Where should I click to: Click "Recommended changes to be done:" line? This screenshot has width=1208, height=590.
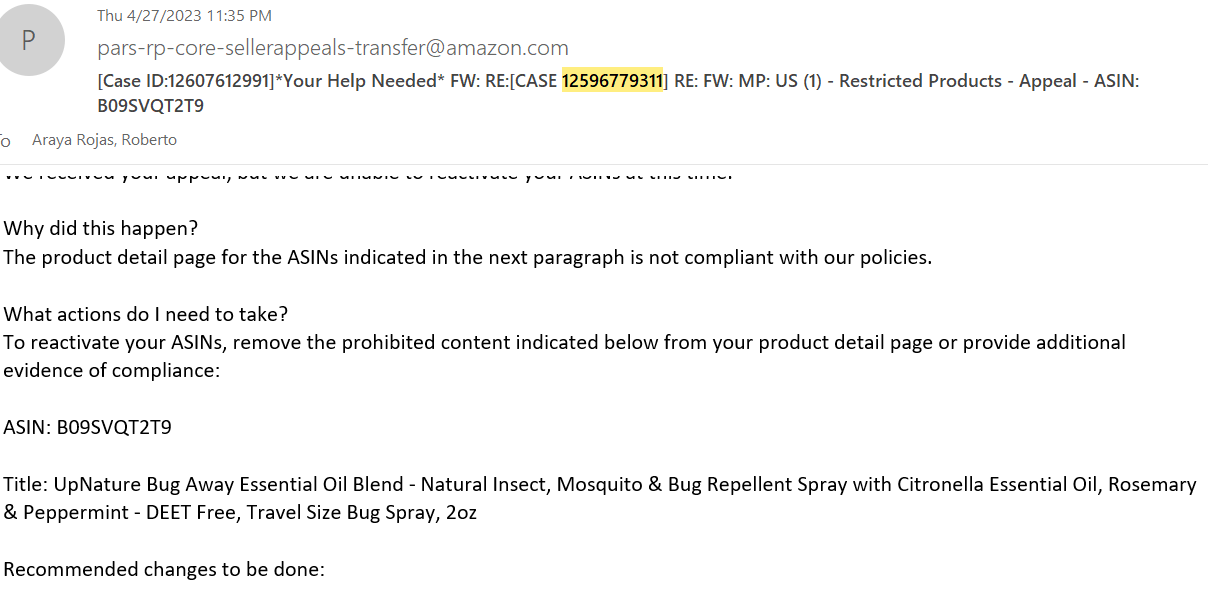(x=164, y=571)
